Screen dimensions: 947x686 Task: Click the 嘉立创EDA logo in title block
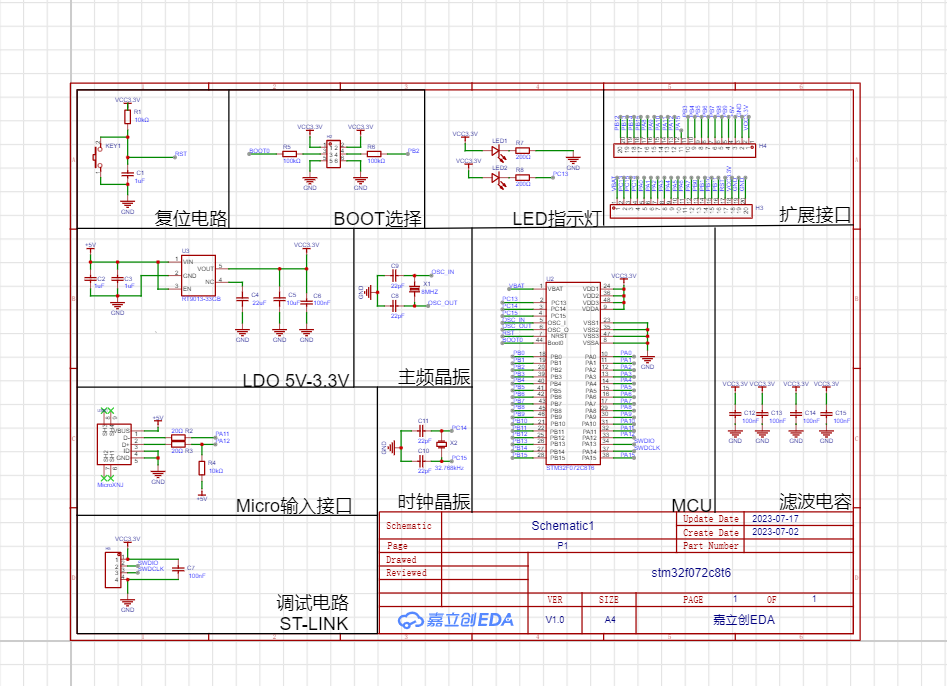click(455, 620)
